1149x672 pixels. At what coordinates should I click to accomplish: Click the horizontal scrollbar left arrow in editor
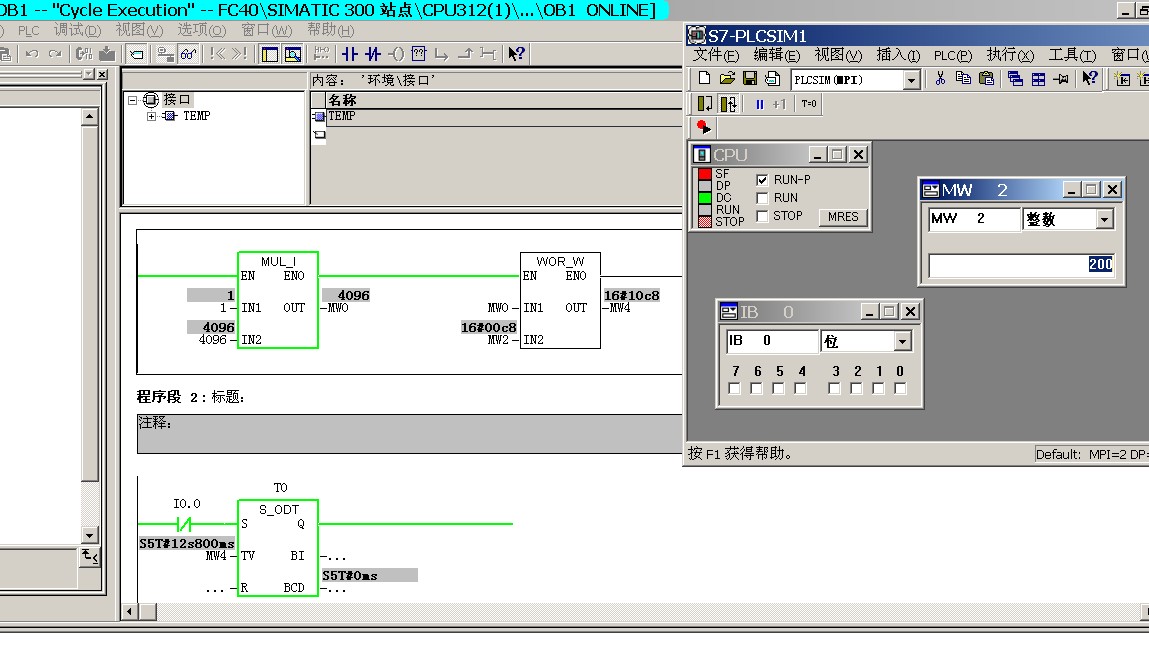click(x=130, y=611)
